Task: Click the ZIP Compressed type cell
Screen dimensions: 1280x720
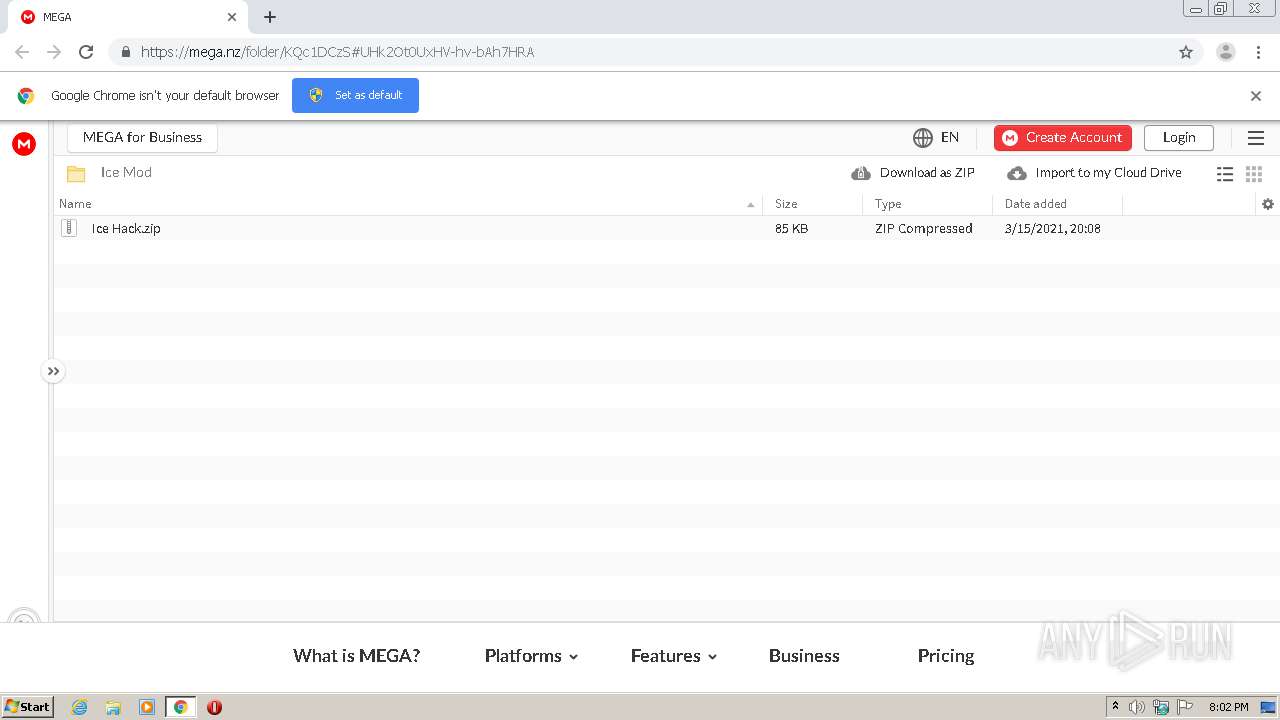Action: (924, 229)
